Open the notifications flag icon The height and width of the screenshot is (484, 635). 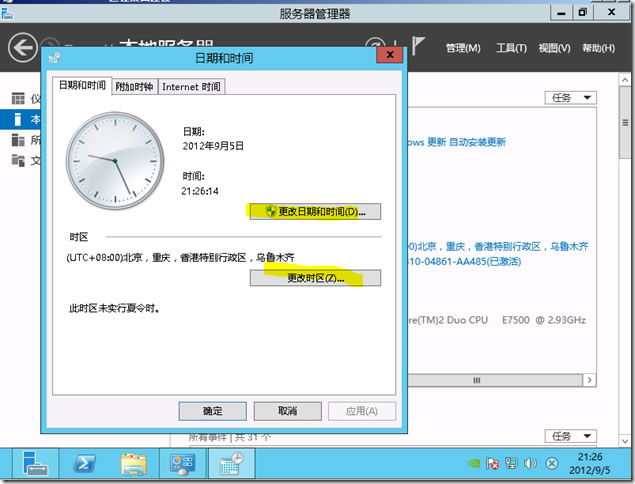pyautogui.click(x=420, y=46)
